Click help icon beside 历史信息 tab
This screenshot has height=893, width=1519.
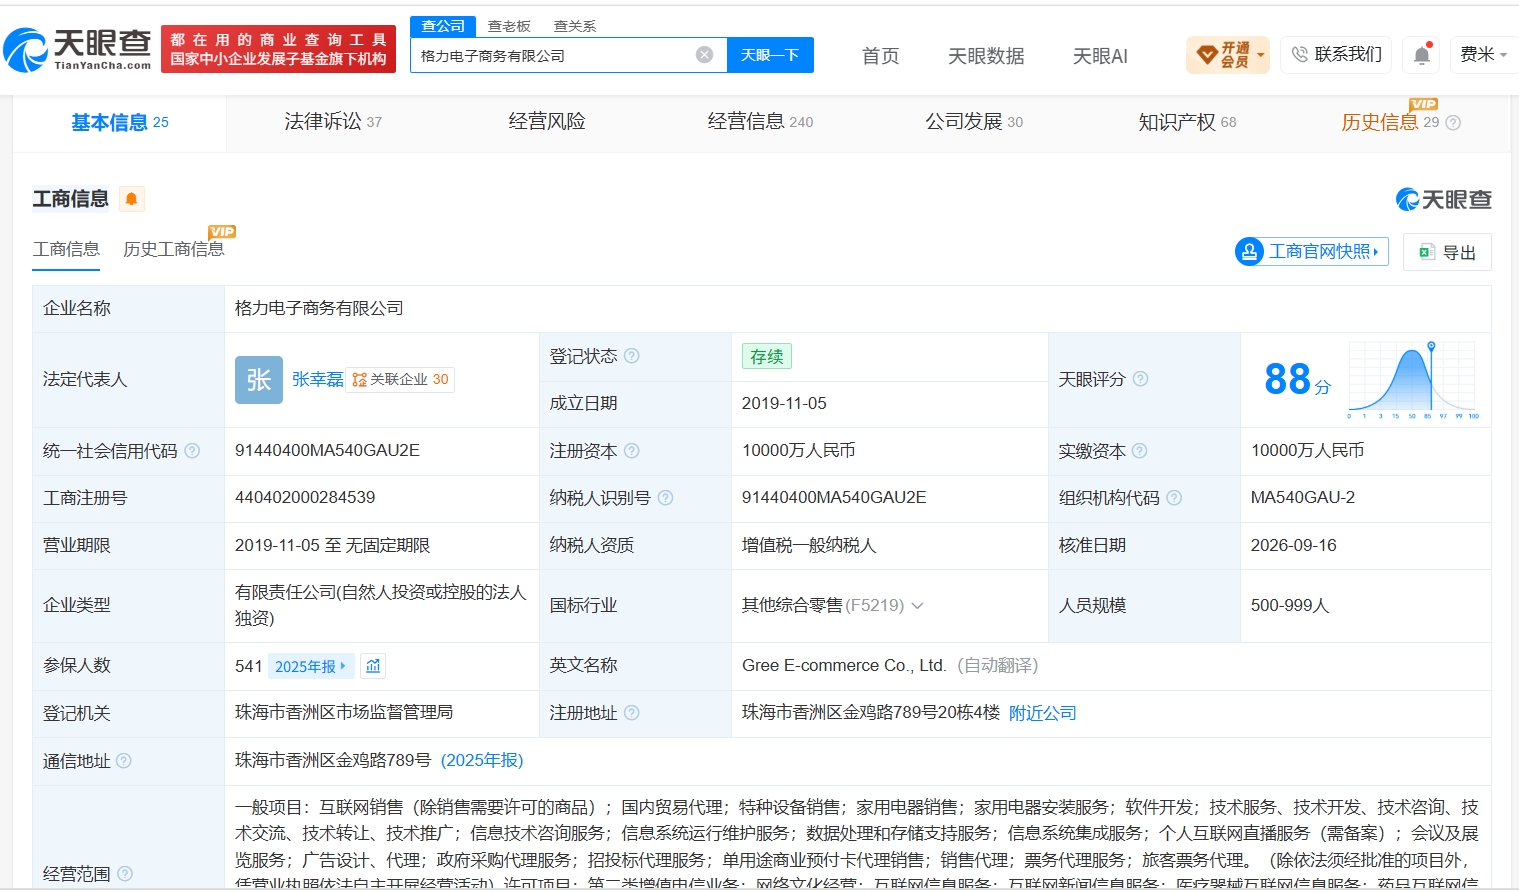1453,123
